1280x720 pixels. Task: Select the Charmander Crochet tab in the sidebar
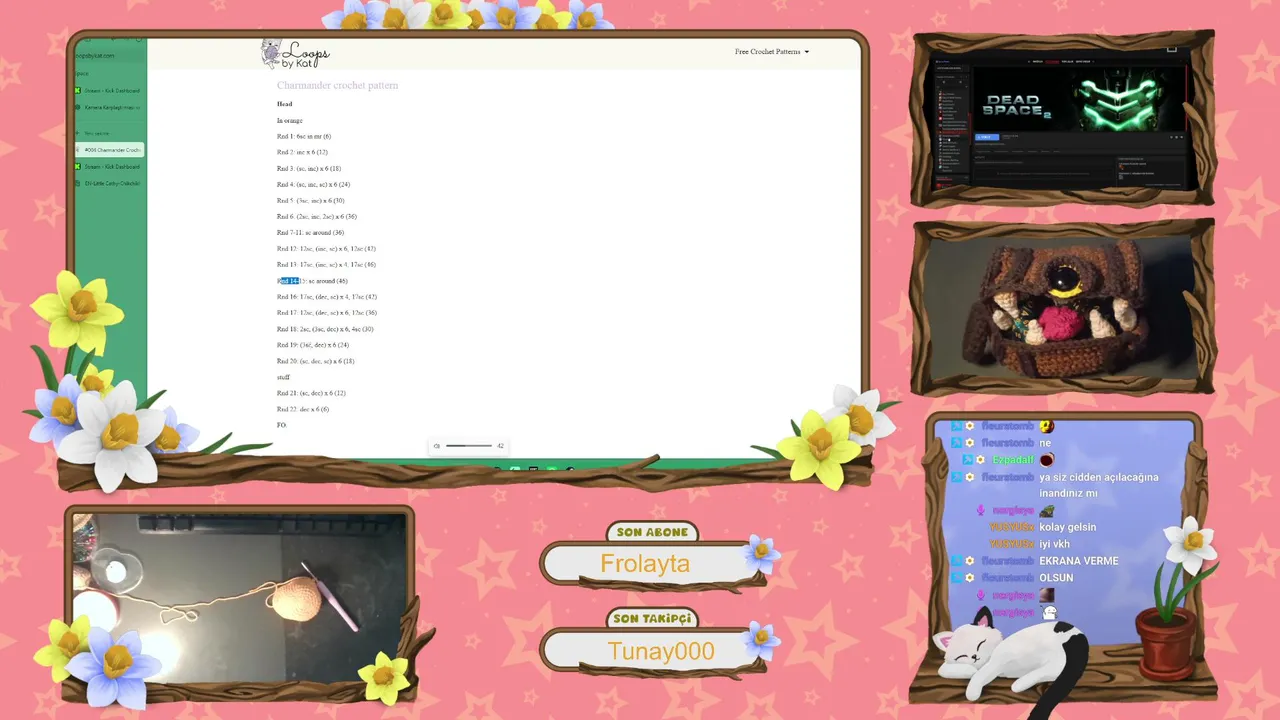pyautogui.click(x=109, y=150)
